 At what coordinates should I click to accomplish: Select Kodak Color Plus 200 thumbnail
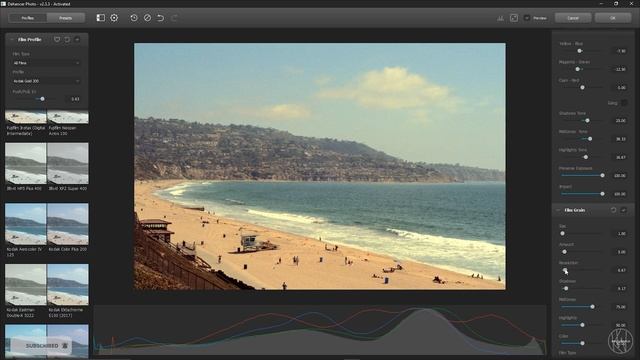(x=68, y=224)
